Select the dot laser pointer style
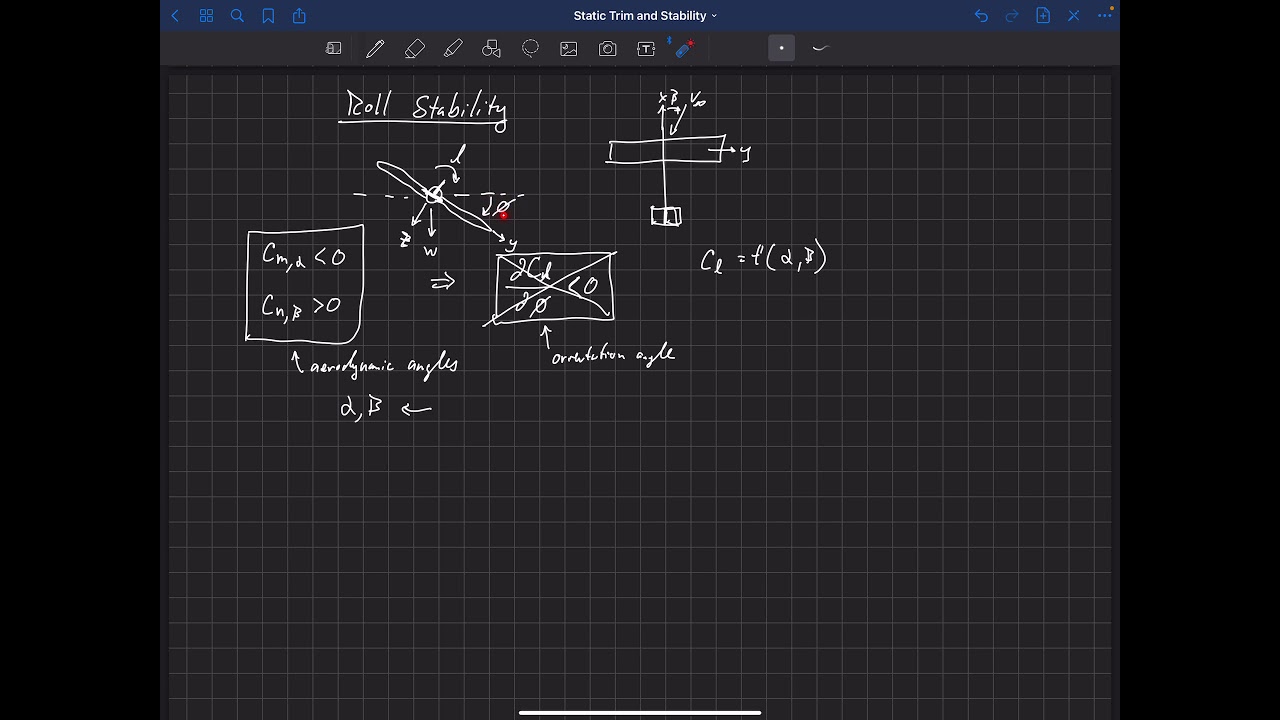1280x720 pixels. [782, 48]
